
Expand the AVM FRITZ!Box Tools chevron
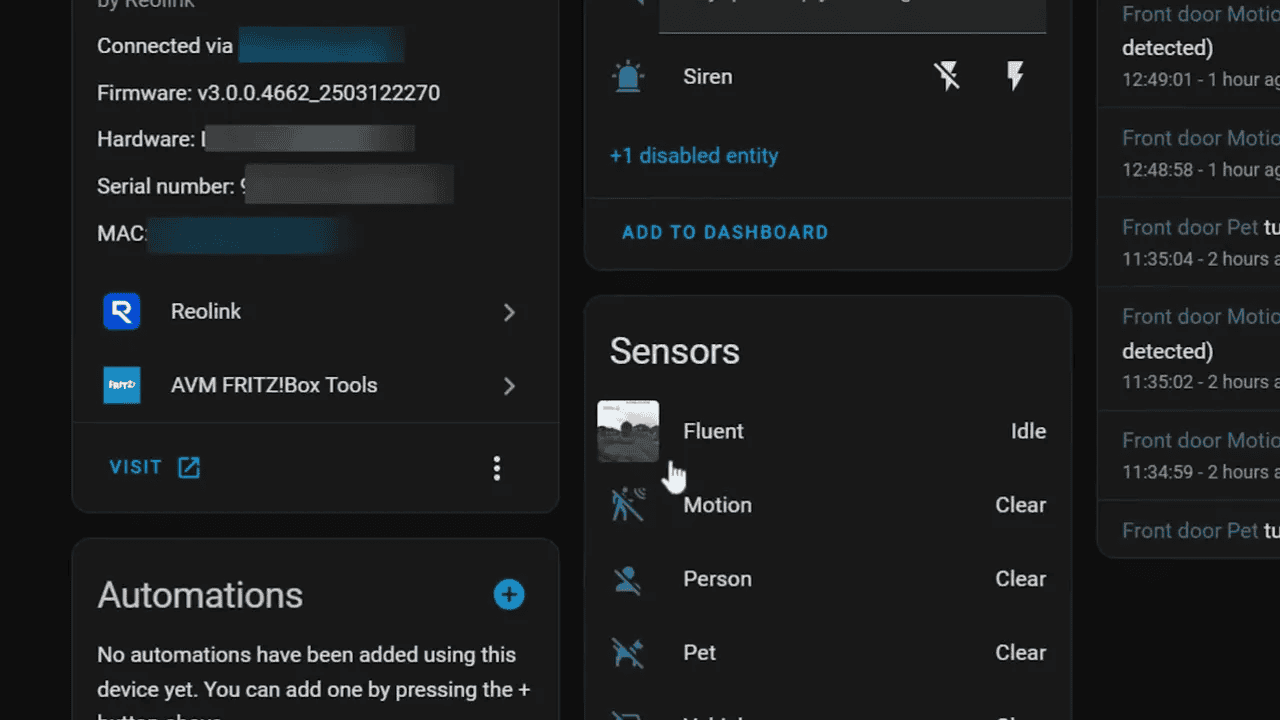click(510, 386)
